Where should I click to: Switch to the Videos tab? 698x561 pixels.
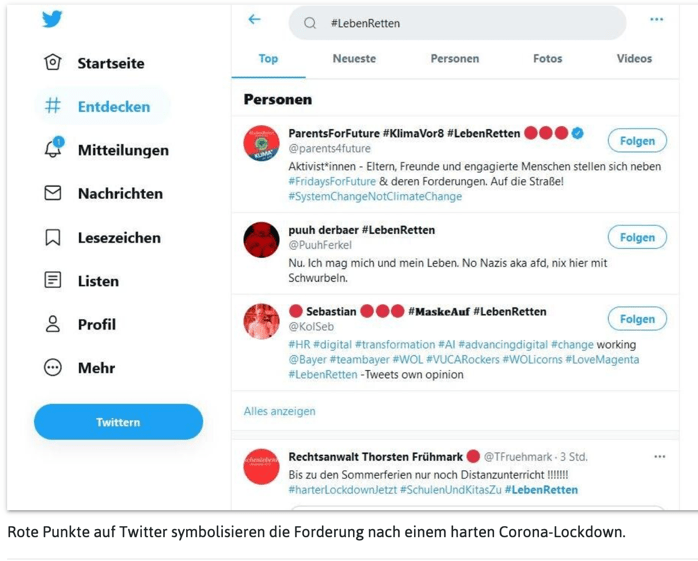pos(634,59)
